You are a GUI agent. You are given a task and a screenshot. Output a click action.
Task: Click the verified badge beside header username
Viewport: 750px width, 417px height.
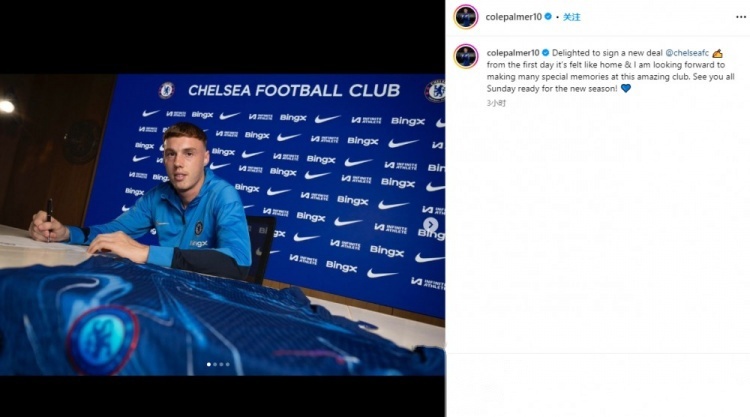(x=548, y=16)
